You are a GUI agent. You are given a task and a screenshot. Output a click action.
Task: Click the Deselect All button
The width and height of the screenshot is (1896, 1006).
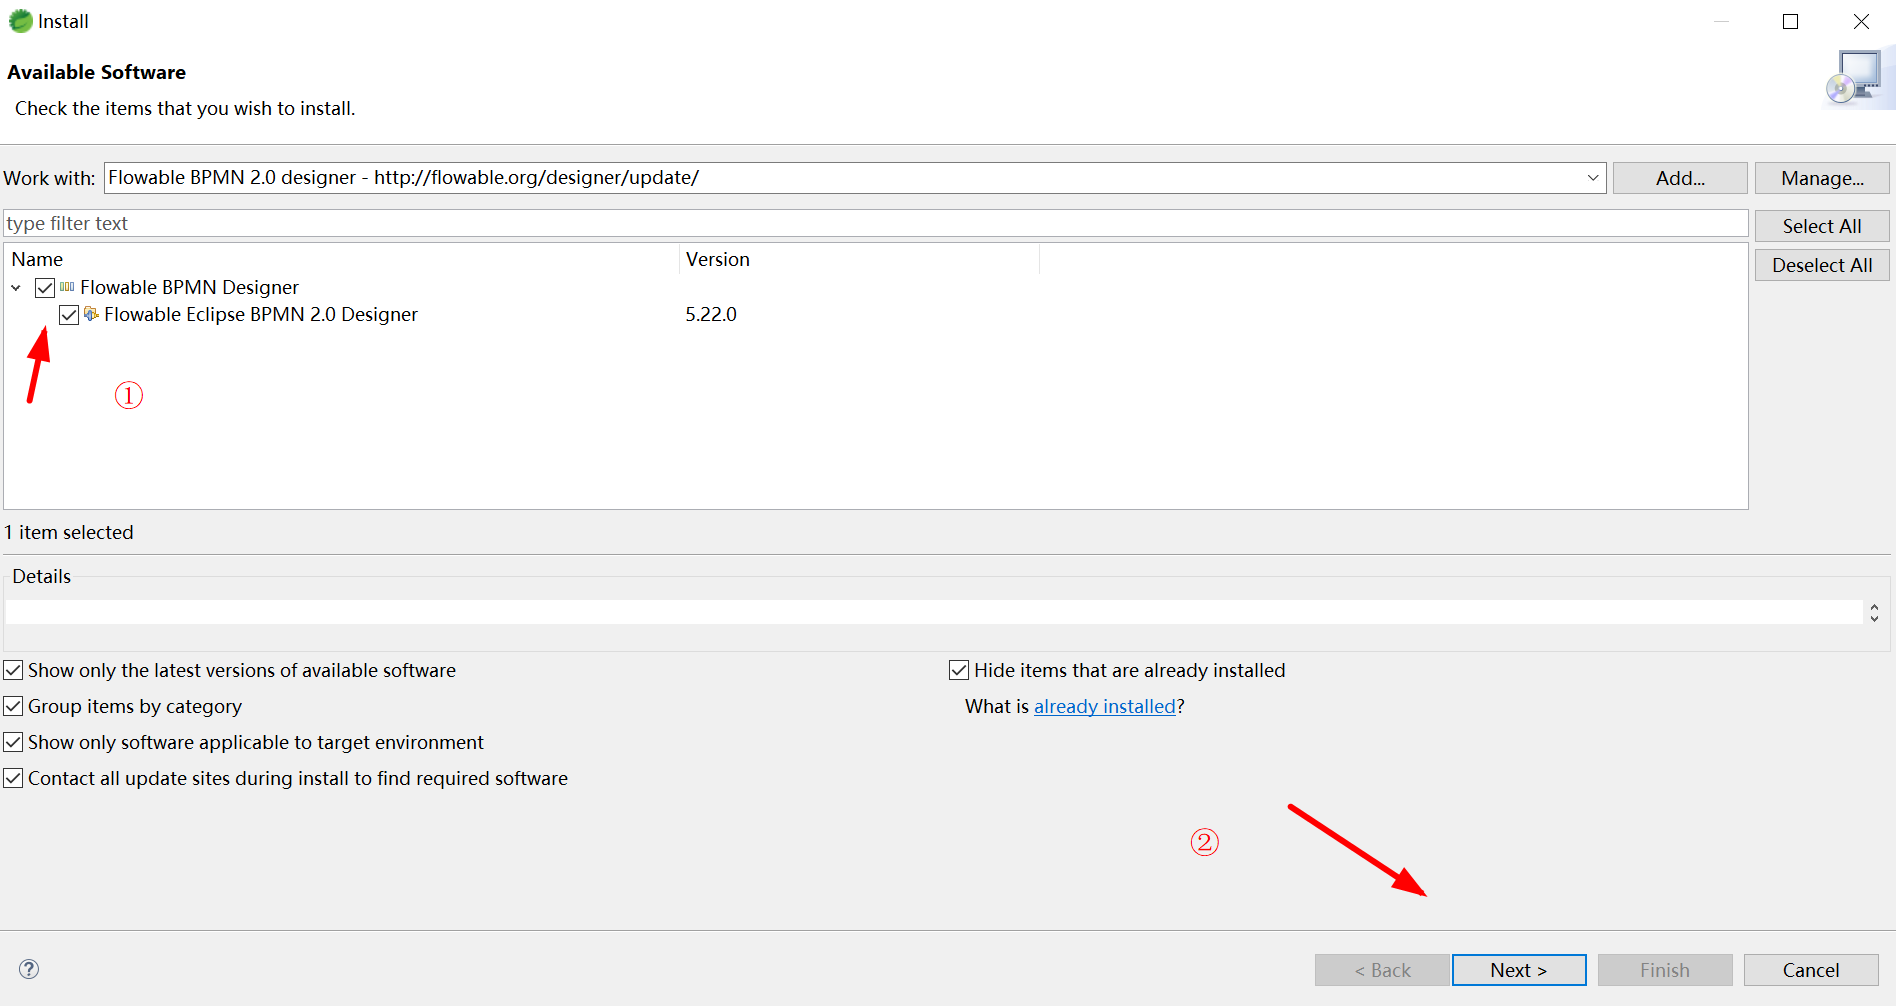coord(1822,265)
